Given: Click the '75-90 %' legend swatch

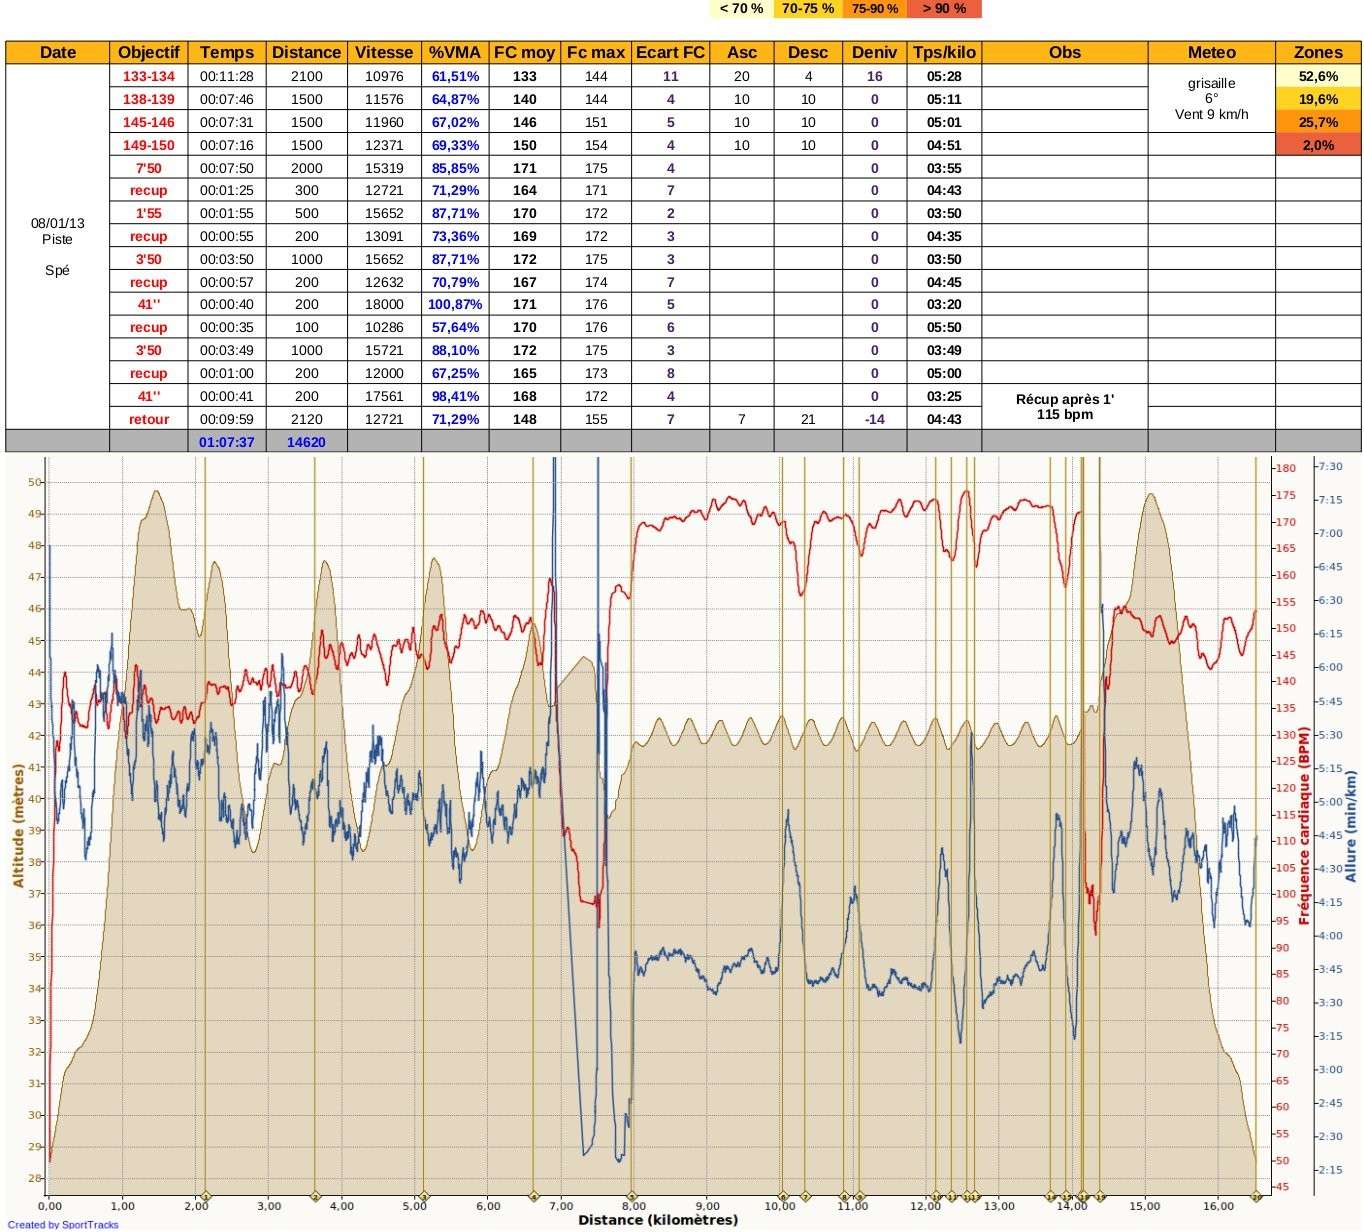Looking at the screenshot, I should [875, 9].
